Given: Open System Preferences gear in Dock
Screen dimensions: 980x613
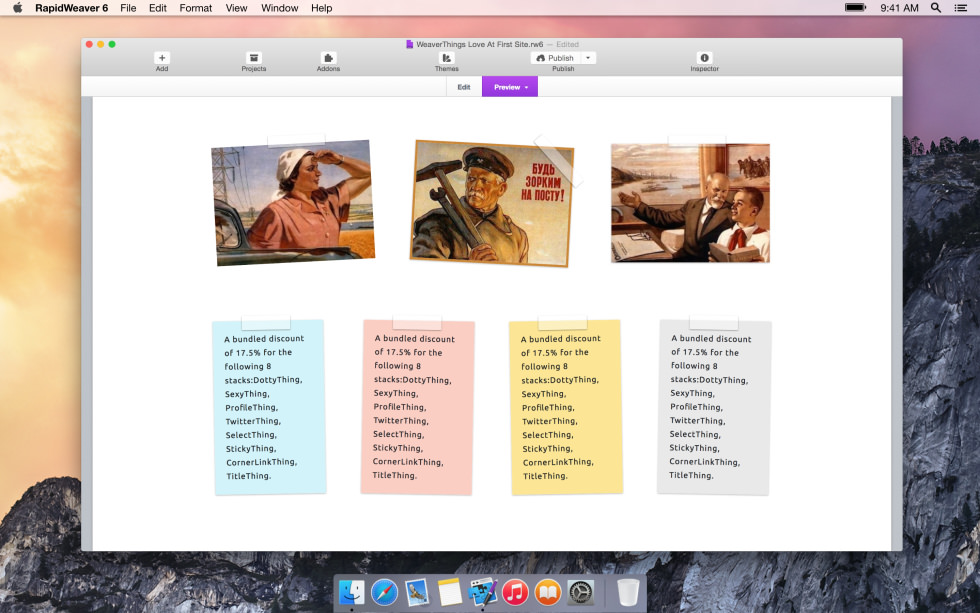Looking at the screenshot, I should [x=581, y=592].
